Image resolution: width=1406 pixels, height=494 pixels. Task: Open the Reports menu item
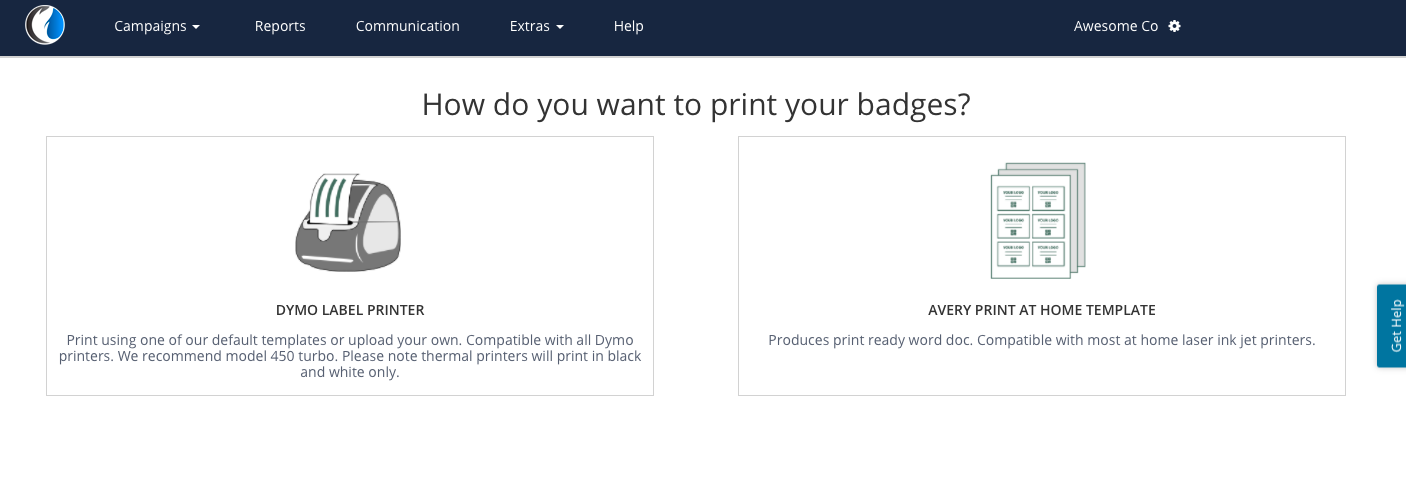(280, 26)
